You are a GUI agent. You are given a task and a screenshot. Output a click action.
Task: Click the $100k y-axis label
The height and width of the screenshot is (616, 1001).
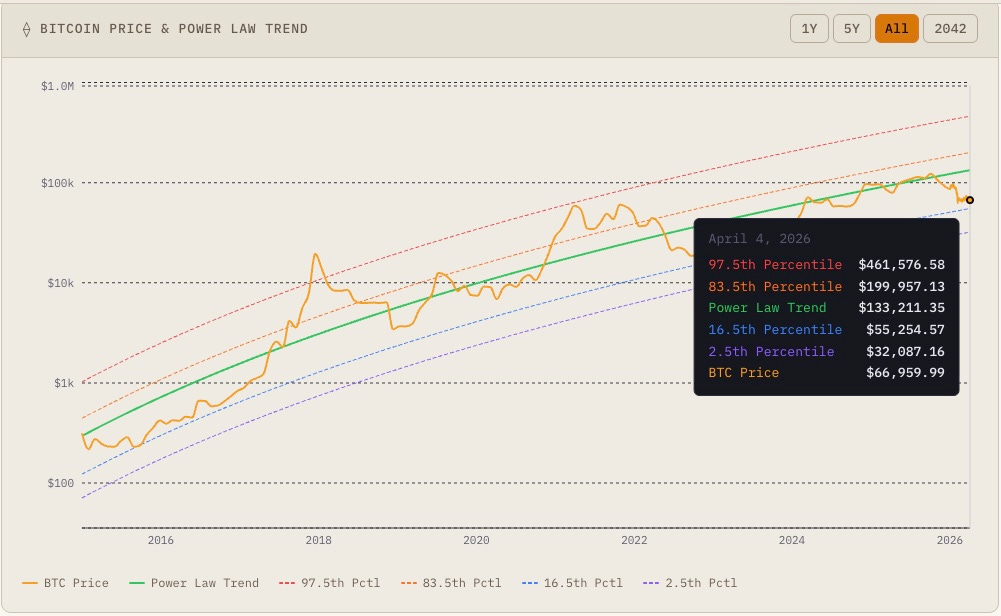click(x=57, y=183)
